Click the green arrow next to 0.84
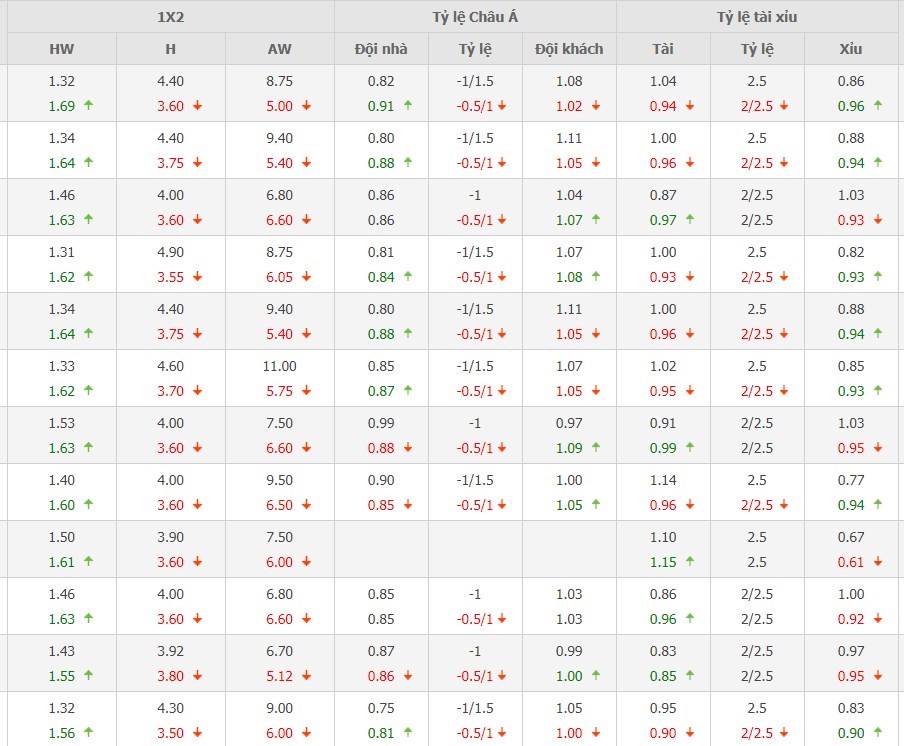The image size is (904, 746). pos(408,276)
